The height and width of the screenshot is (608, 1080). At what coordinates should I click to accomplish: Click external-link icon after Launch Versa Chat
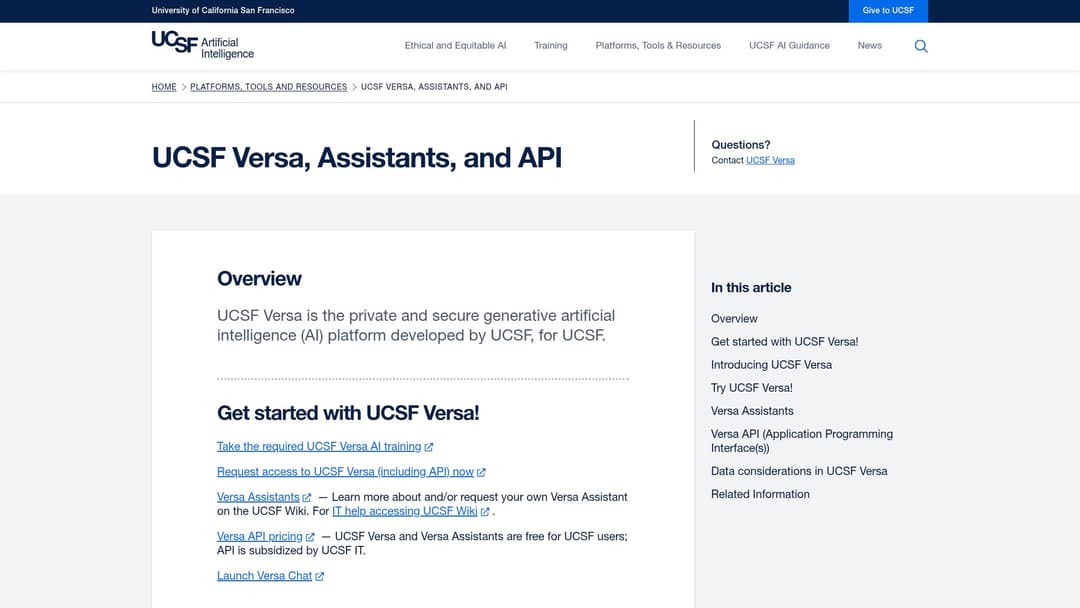coord(320,576)
